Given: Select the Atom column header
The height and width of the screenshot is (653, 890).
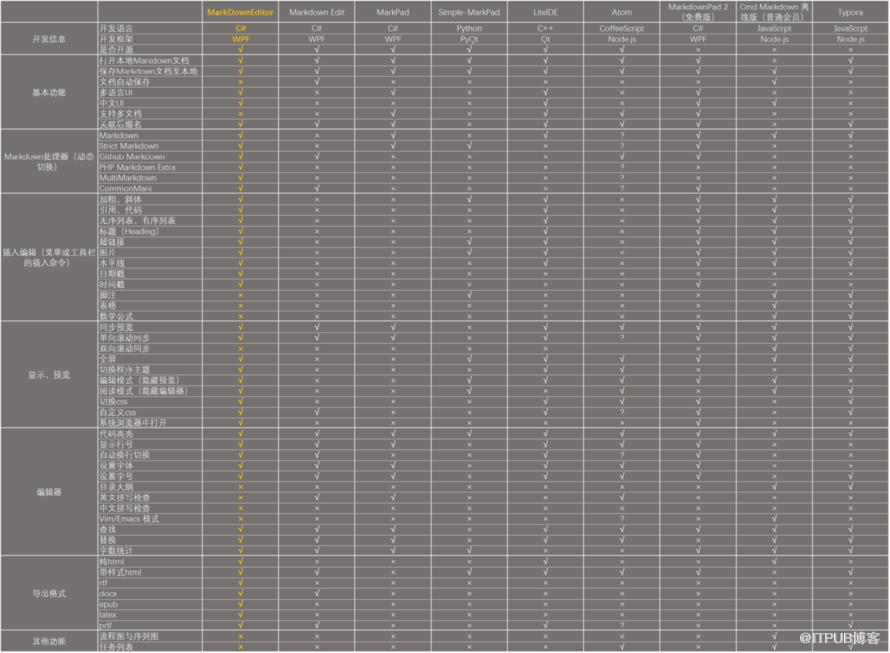Looking at the screenshot, I should click(x=622, y=12).
